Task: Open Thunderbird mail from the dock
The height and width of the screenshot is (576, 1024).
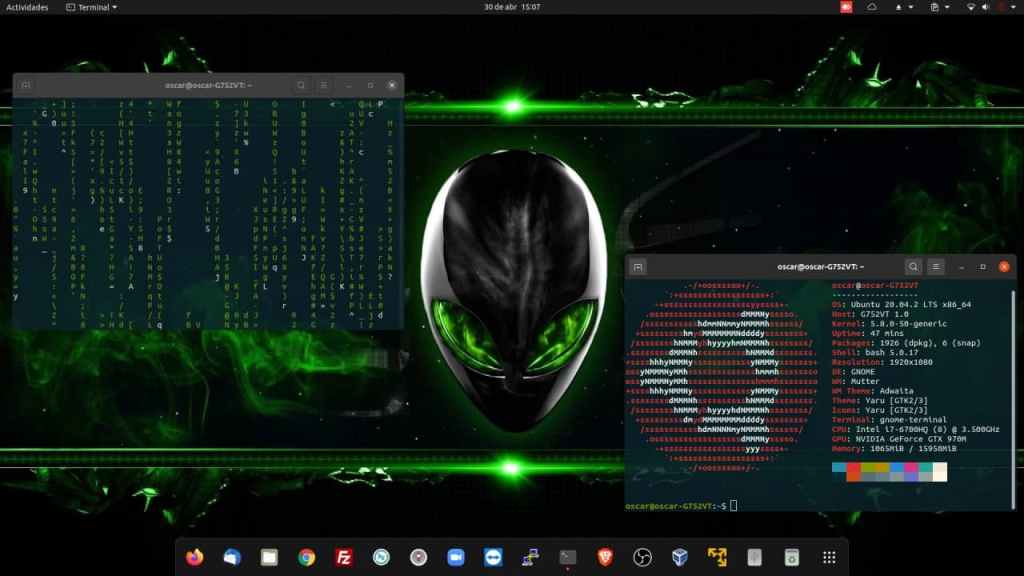Action: pos(232,557)
